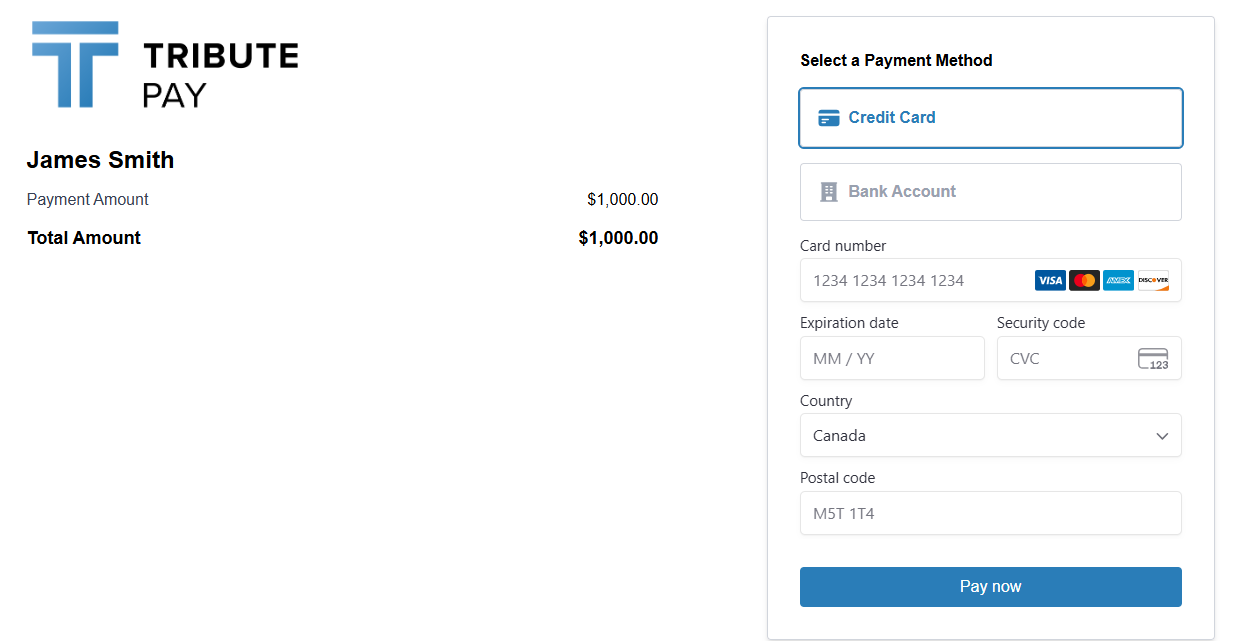This screenshot has height=641, width=1238.
Task: Click the CVC card hint icon
Action: tap(1153, 359)
